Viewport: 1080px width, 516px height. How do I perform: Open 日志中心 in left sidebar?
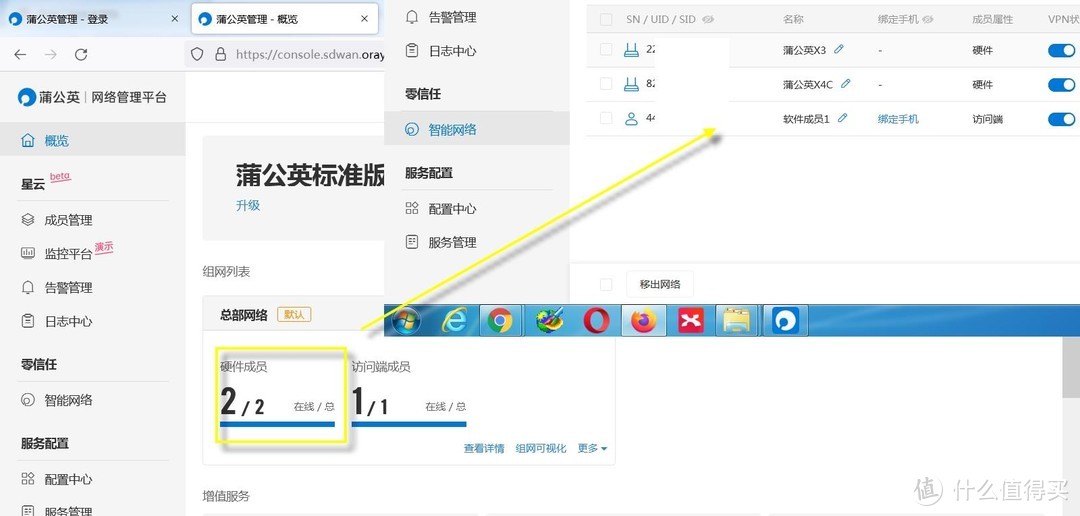(x=68, y=322)
